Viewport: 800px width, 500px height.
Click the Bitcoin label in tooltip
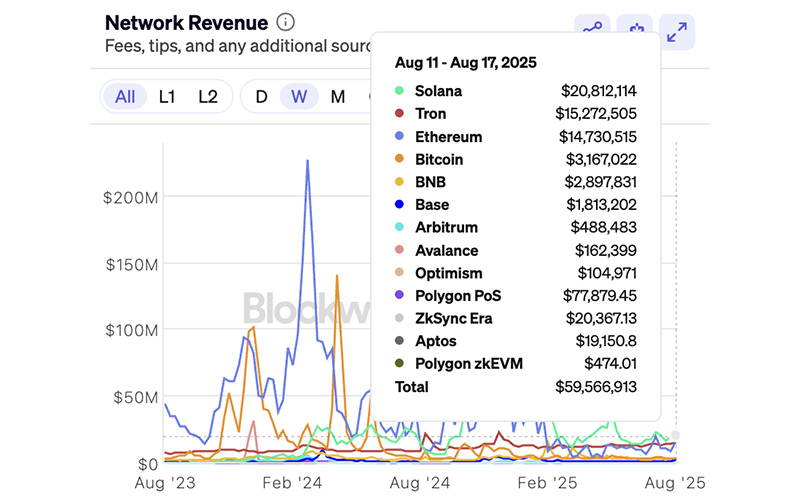coord(439,159)
